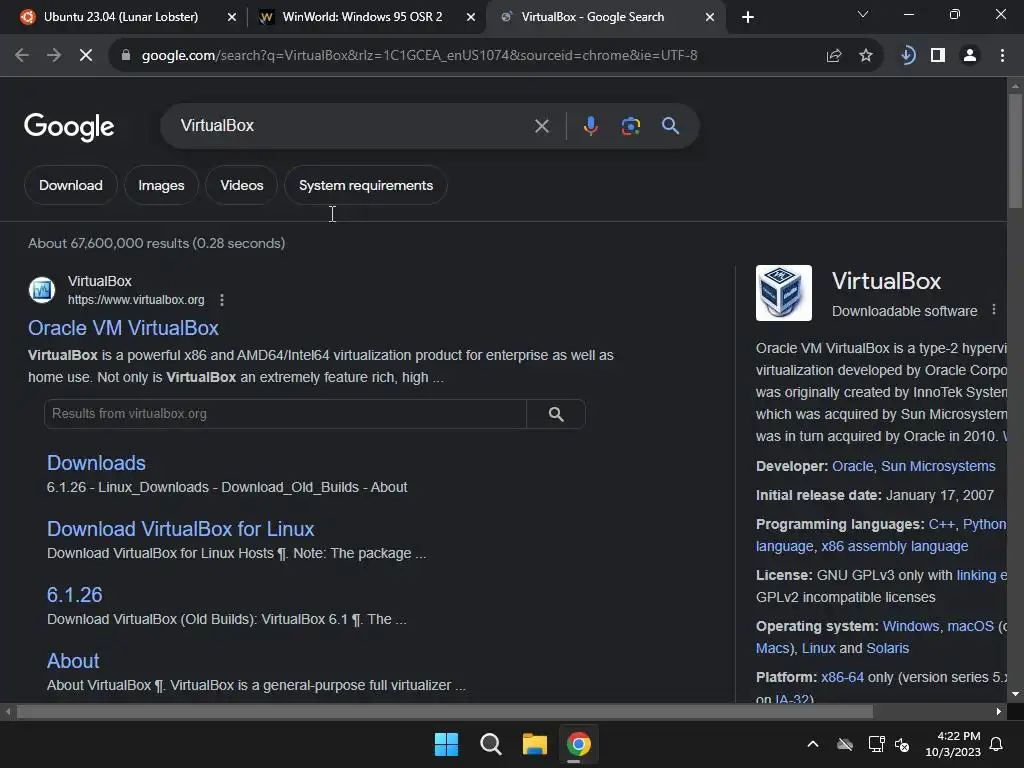Open more options in VirtualBox knowledge panel
The height and width of the screenshot is (768, 1024).
click(x=994, y=310)
